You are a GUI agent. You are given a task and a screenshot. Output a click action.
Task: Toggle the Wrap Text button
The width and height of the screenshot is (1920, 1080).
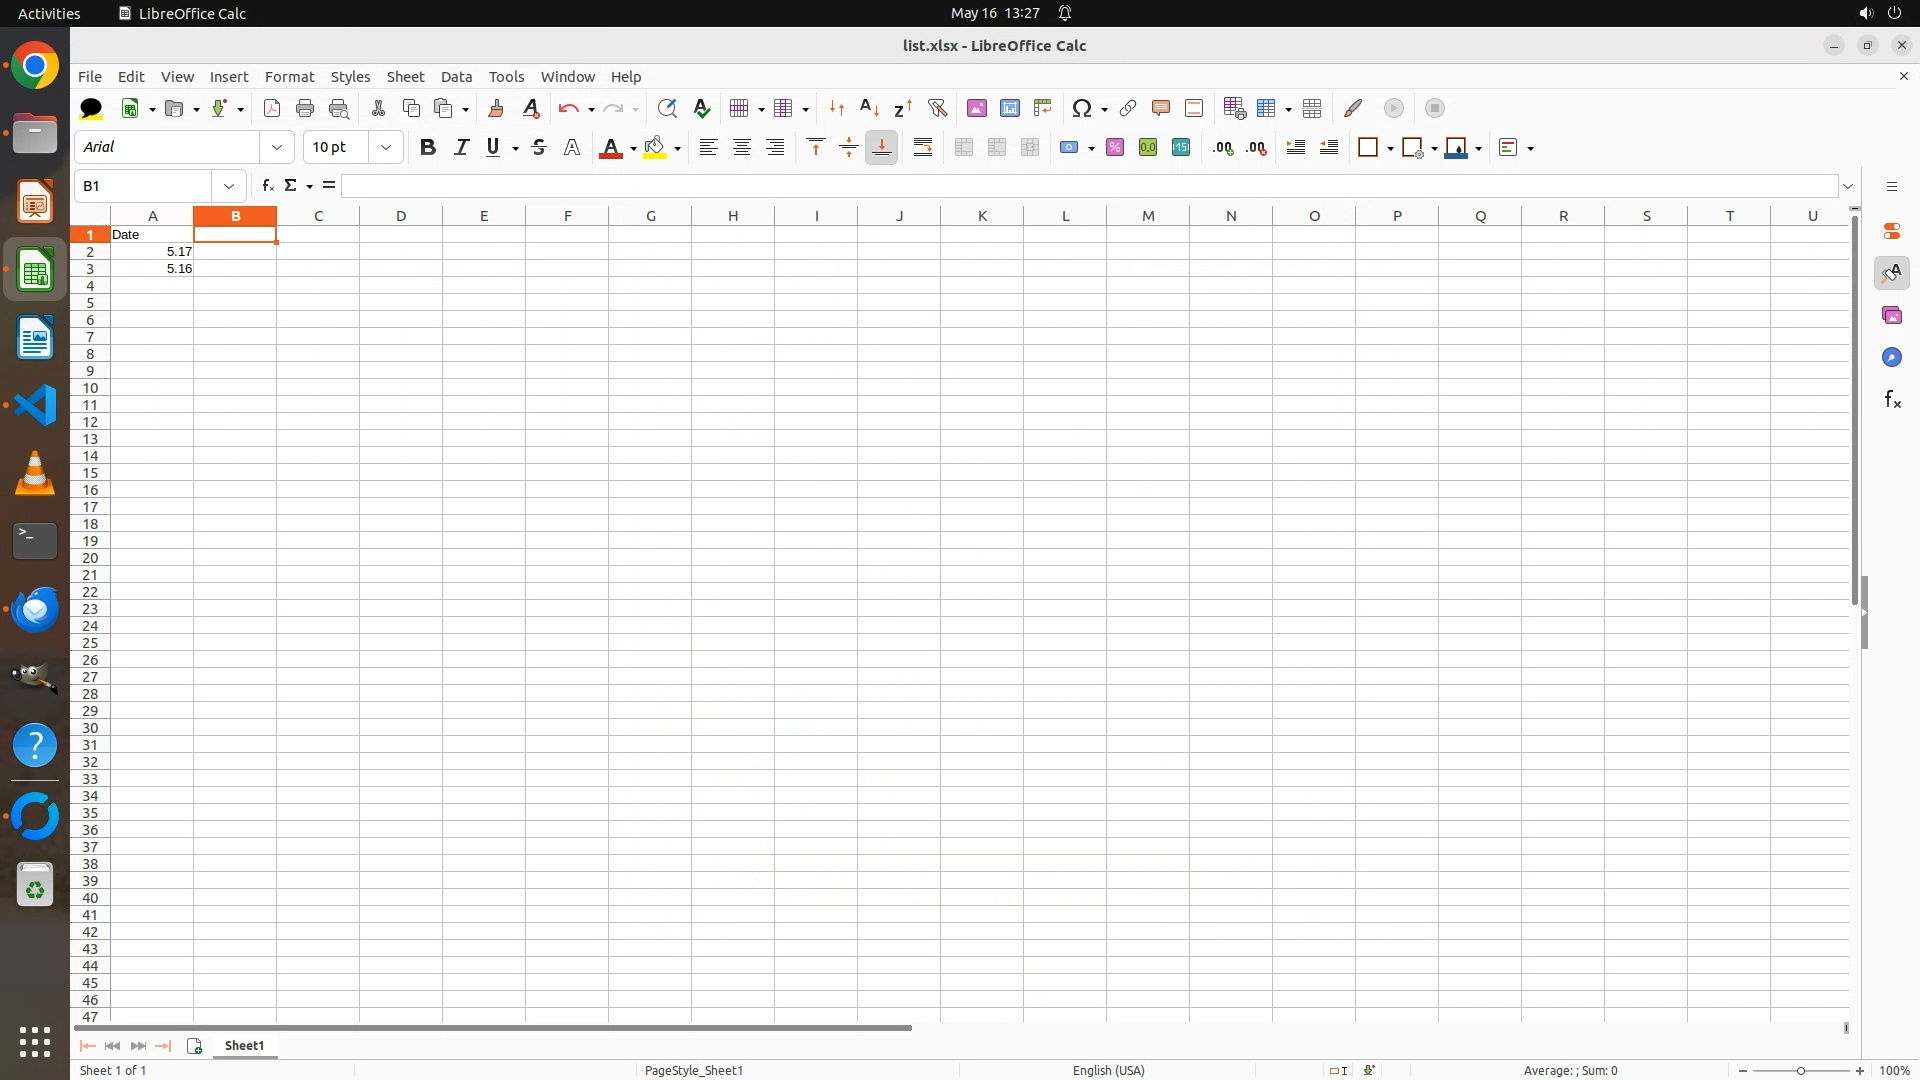click(x=923, y=148)
